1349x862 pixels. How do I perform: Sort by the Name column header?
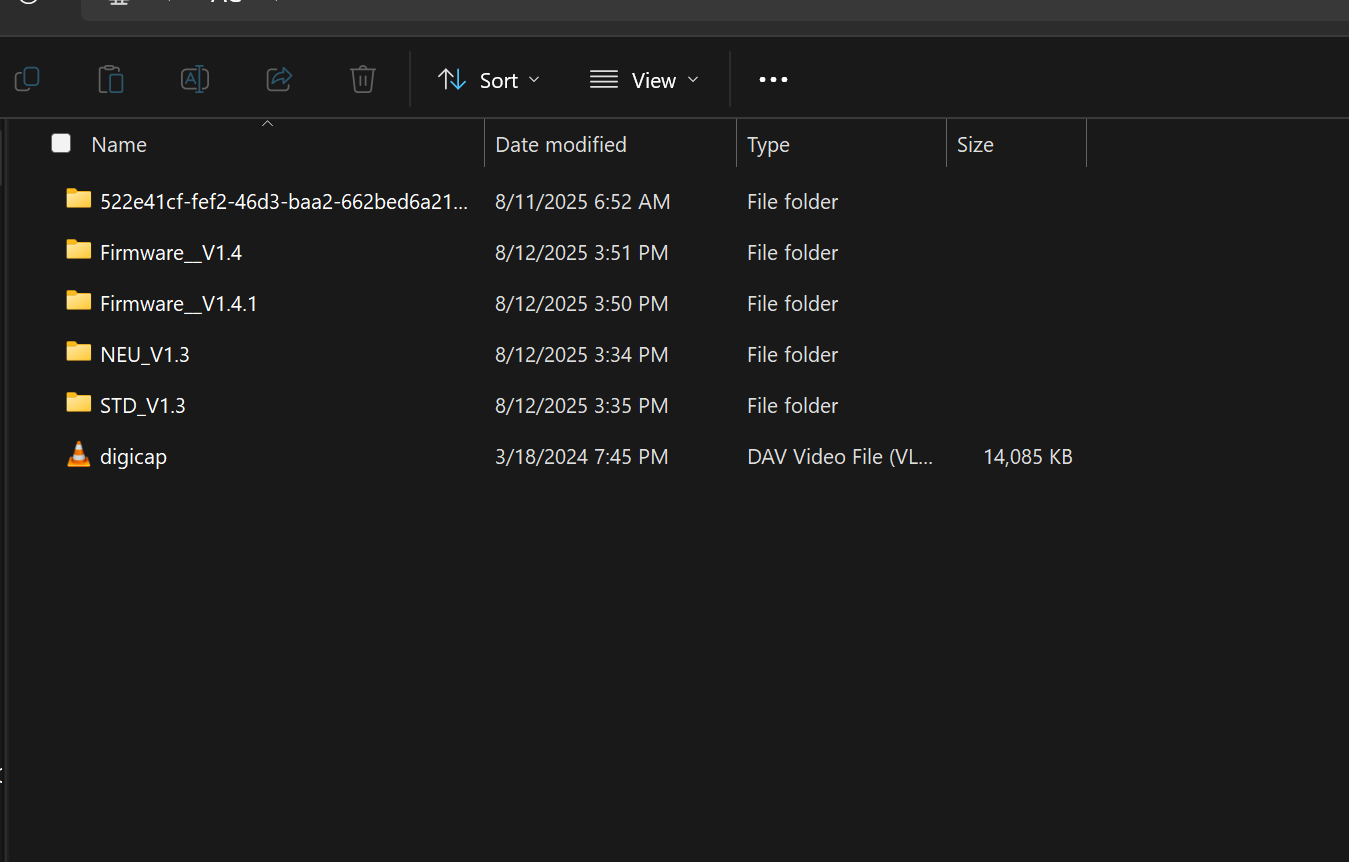(119, 145)
